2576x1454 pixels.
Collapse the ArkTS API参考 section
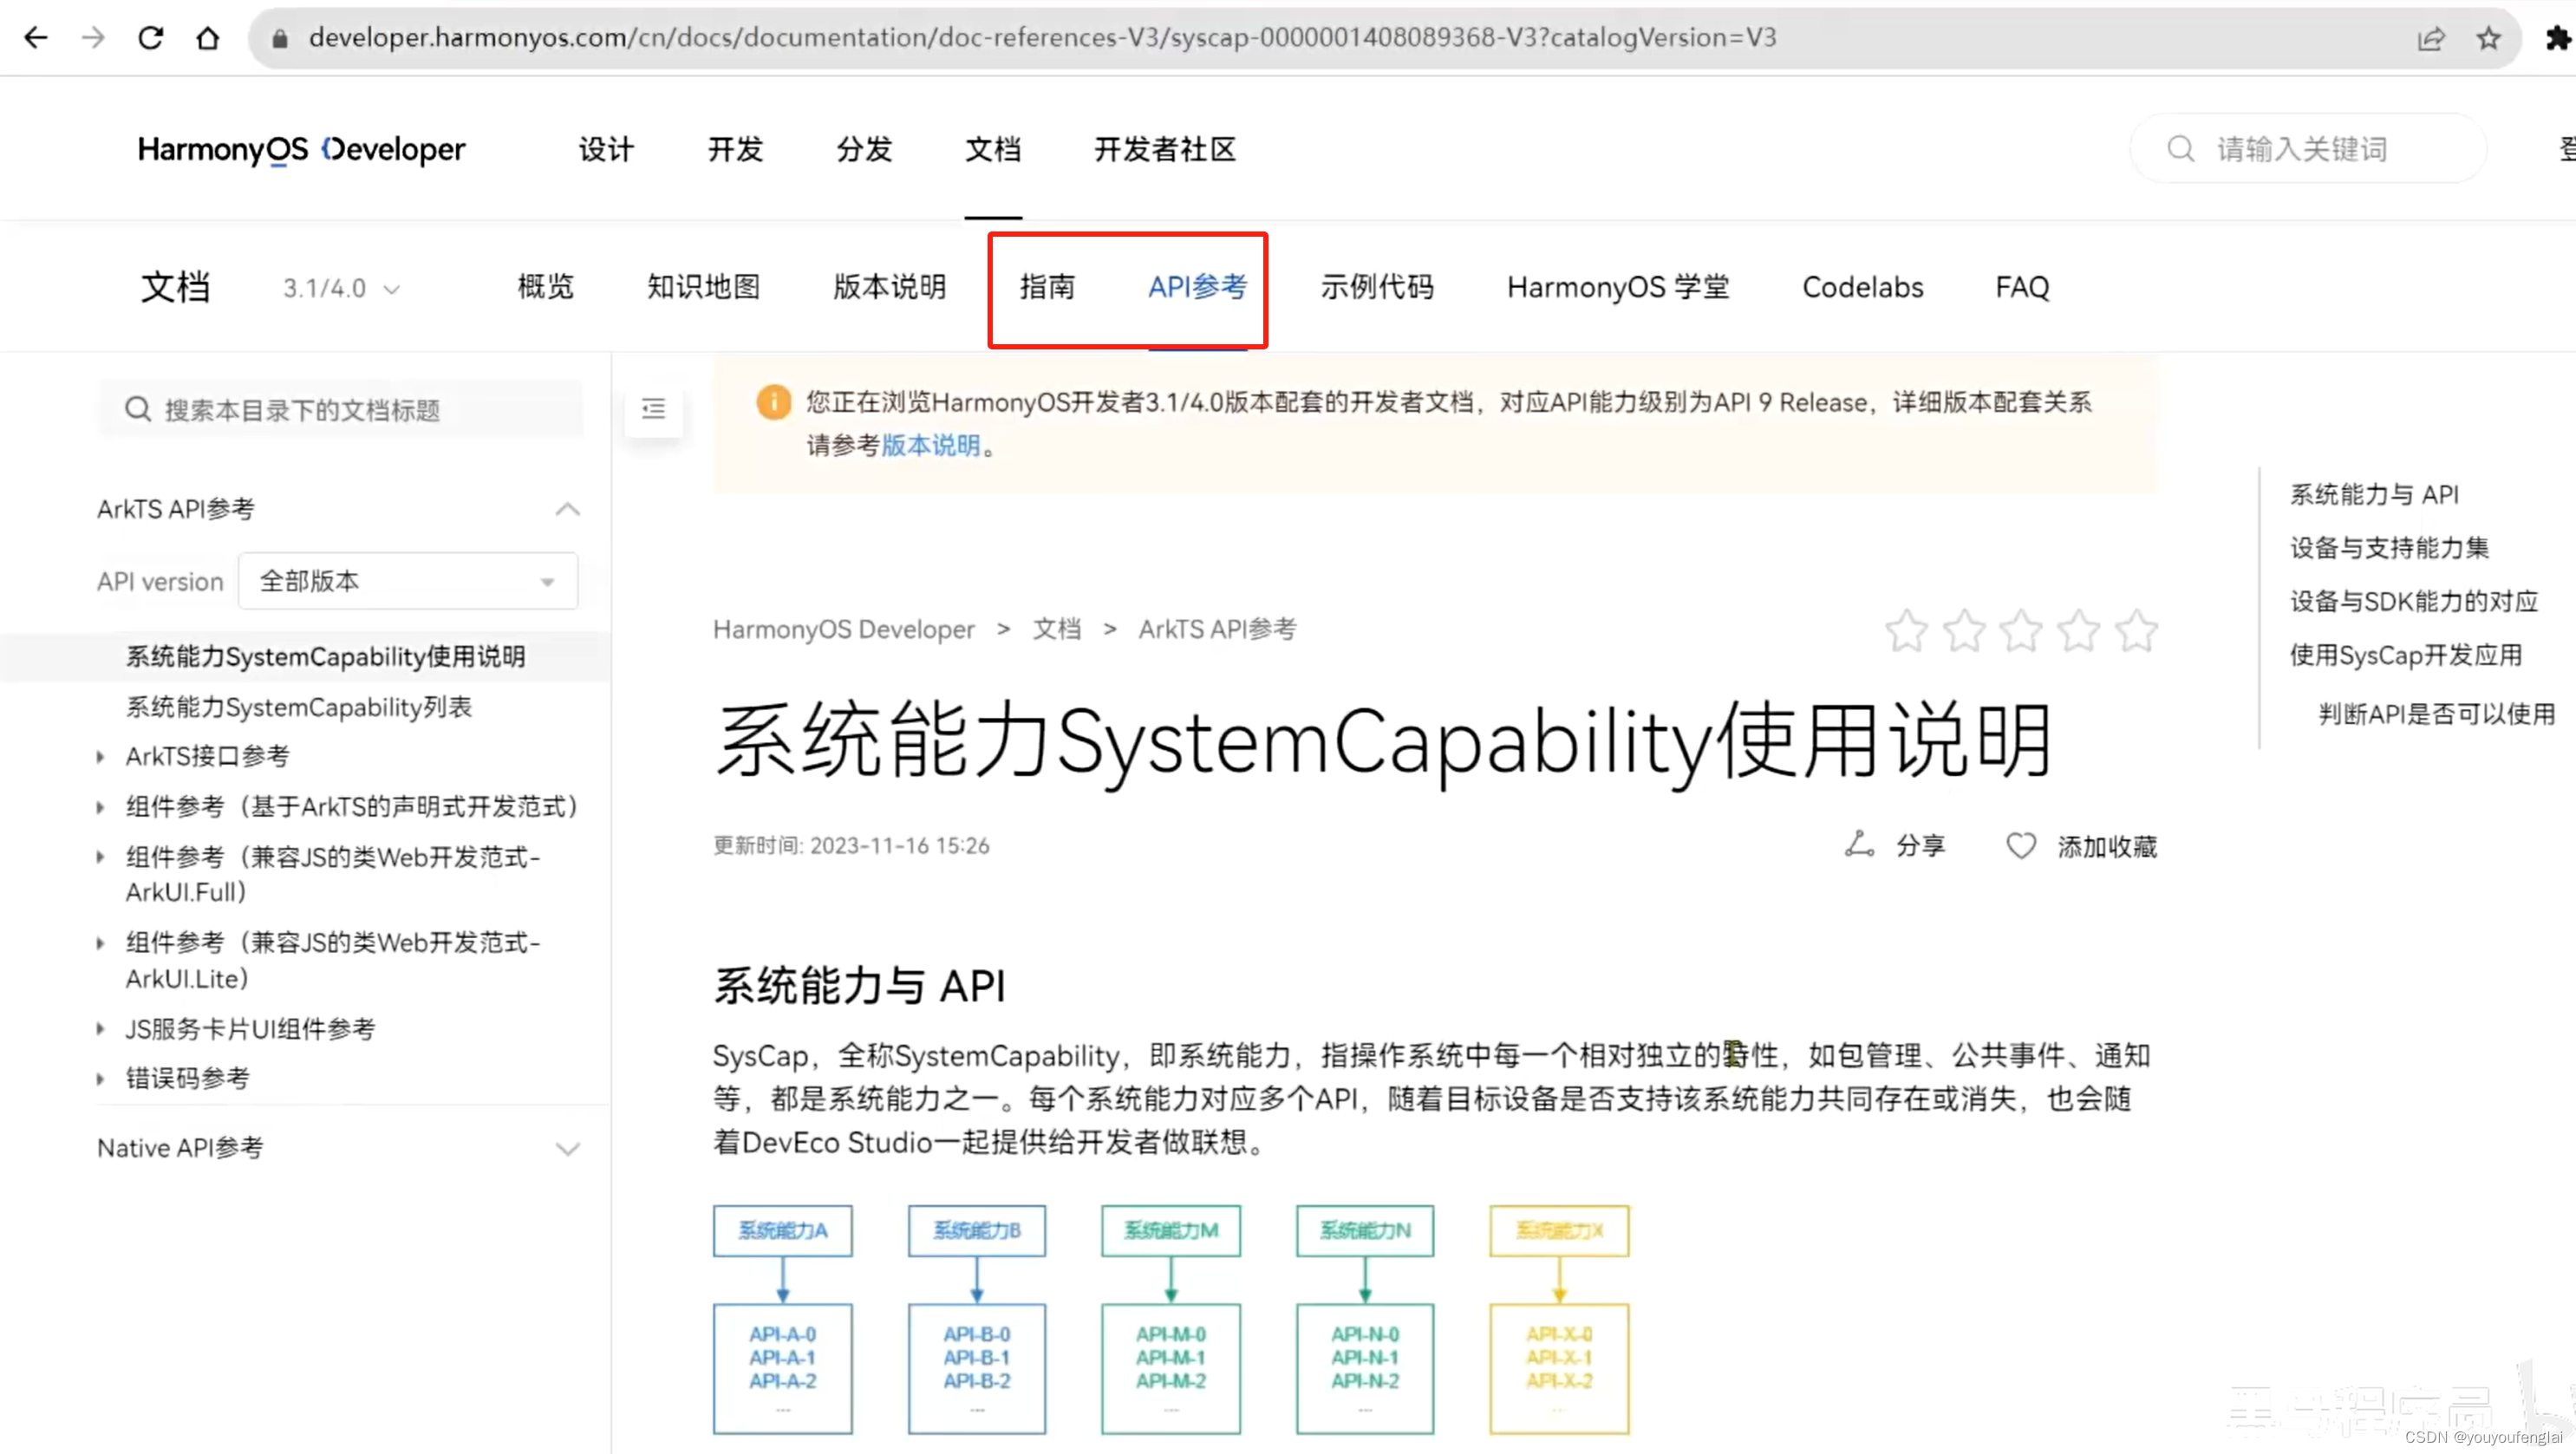tap(567, 509)
